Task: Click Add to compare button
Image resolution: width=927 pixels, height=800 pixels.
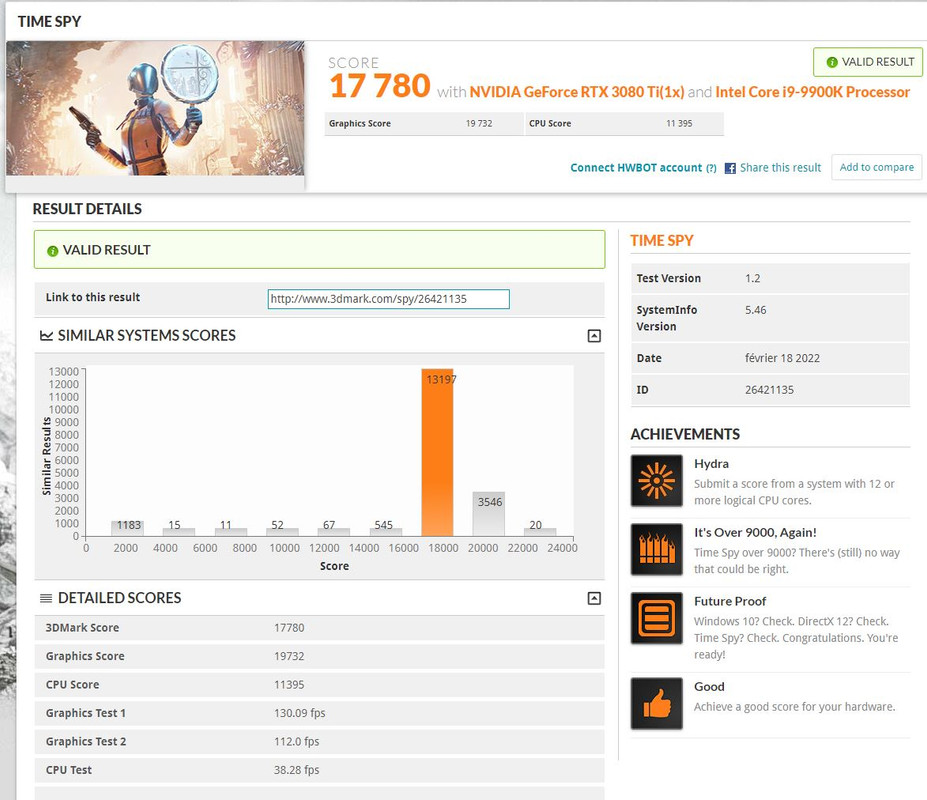Action: coord(877,167)
